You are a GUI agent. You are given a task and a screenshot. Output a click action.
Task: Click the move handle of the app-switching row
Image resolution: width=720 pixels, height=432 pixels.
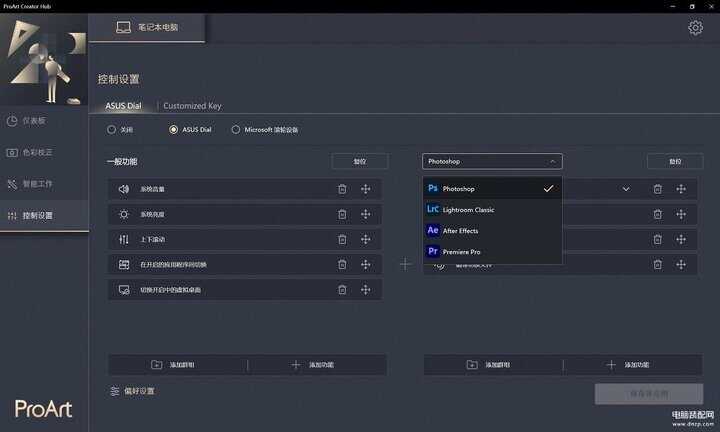point(366,264)
